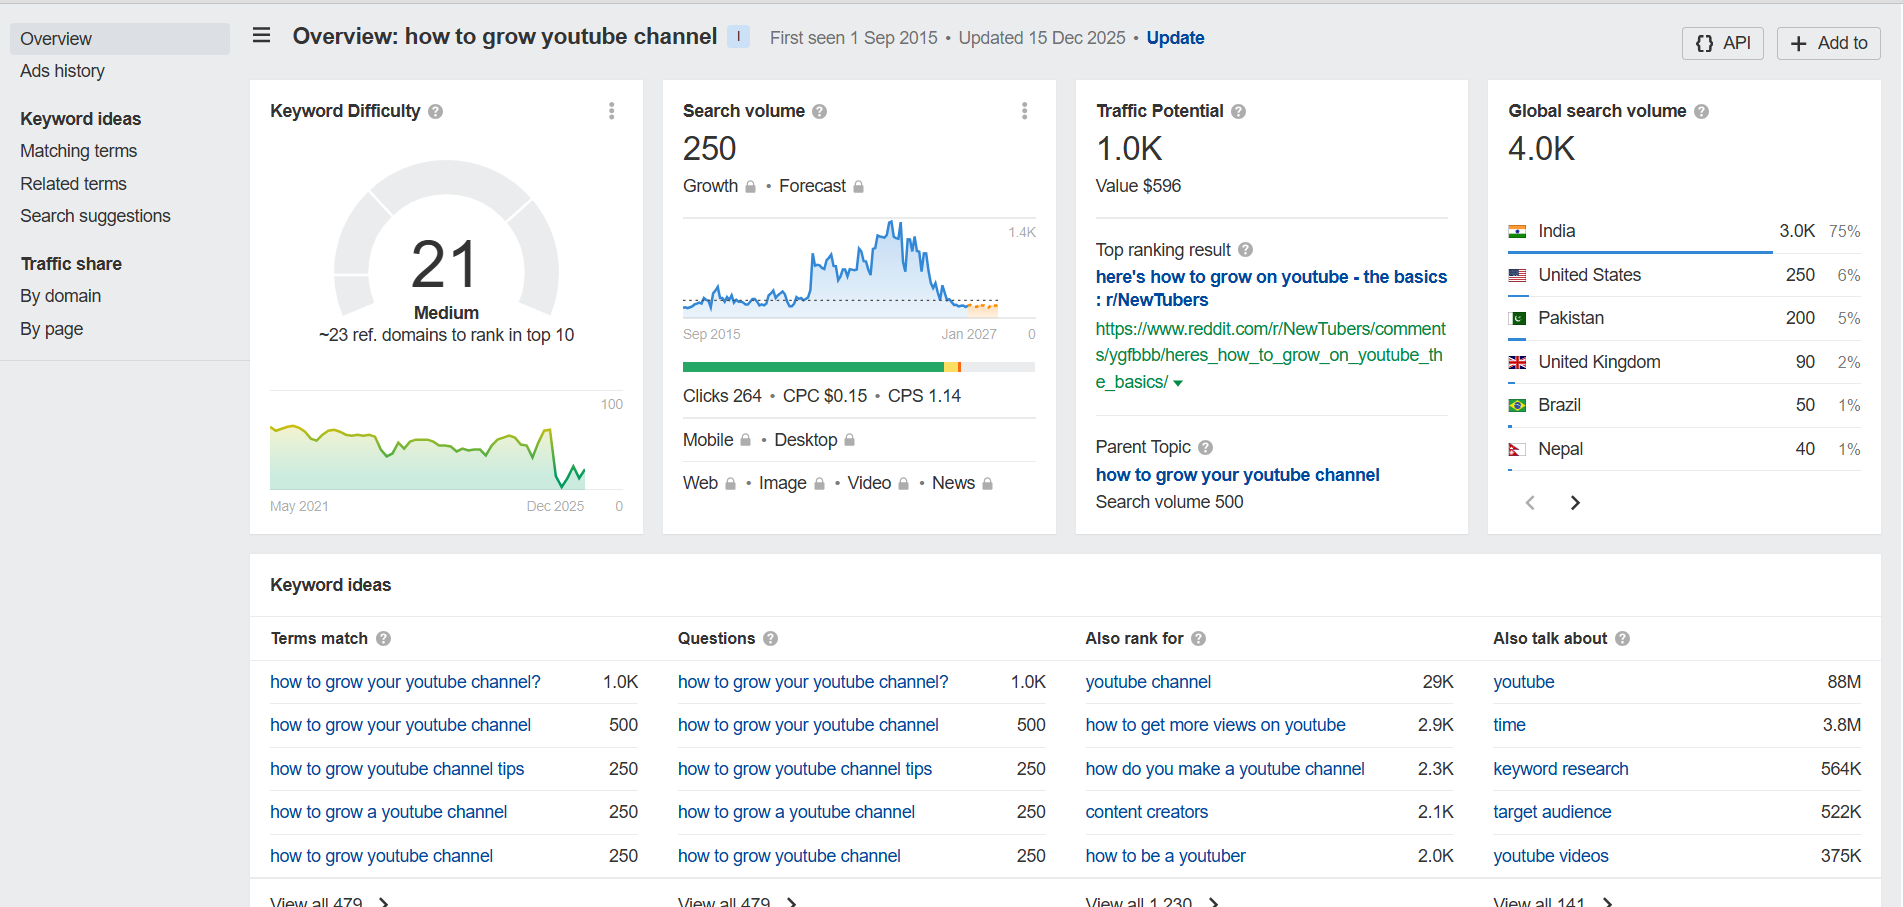Viewport: 1903px width, 907px height.
Task: Click the lock icon beside Web
Action: pyautogui.click(x=730, y=484)
